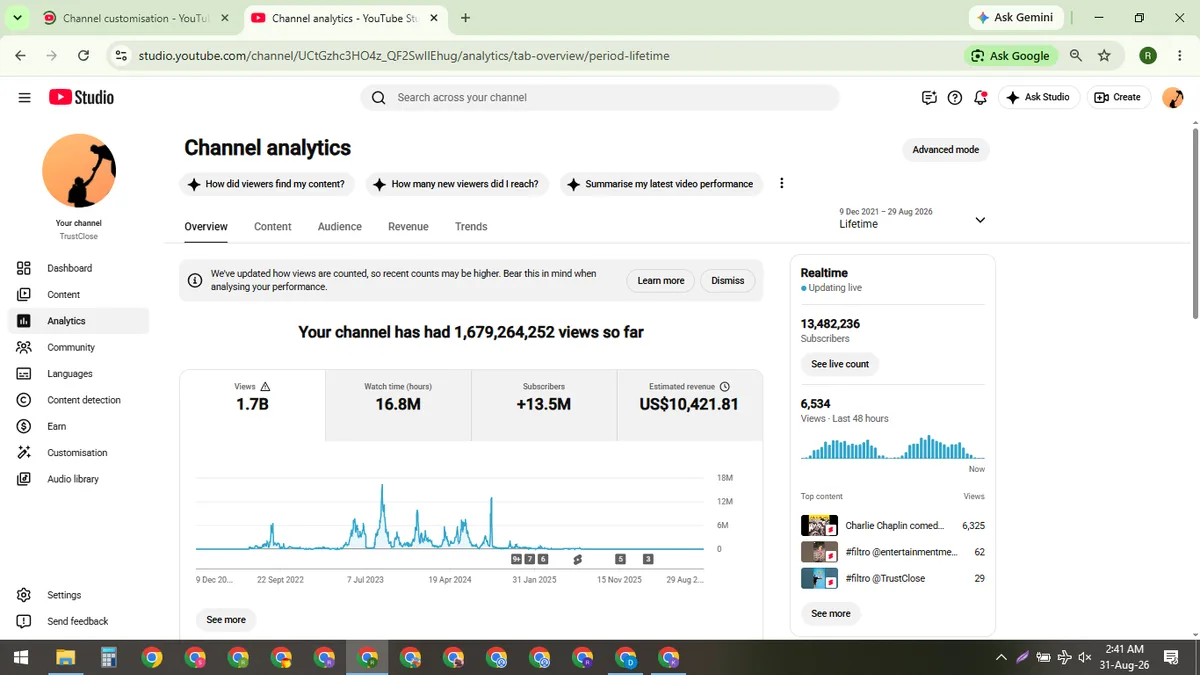Switch to the Audience tab

click(340, 227)
